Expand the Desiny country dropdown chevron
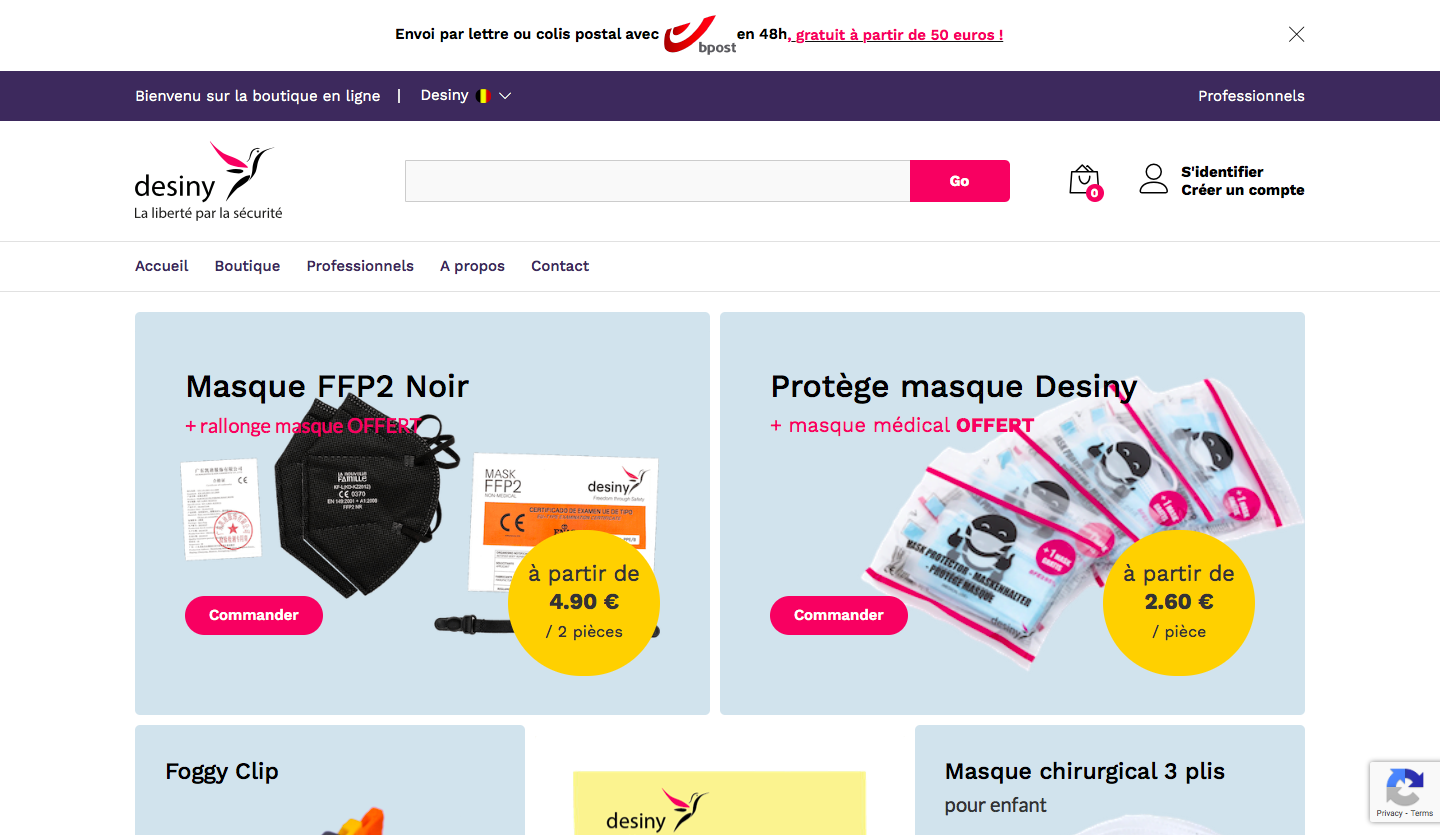 [x=505, y=96]
